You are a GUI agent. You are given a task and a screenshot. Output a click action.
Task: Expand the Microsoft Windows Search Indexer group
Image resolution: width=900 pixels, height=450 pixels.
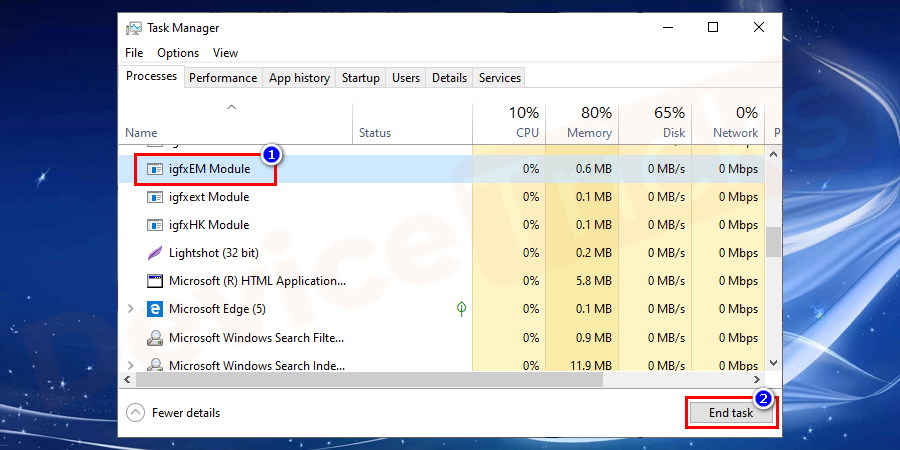tap(130, 365)
